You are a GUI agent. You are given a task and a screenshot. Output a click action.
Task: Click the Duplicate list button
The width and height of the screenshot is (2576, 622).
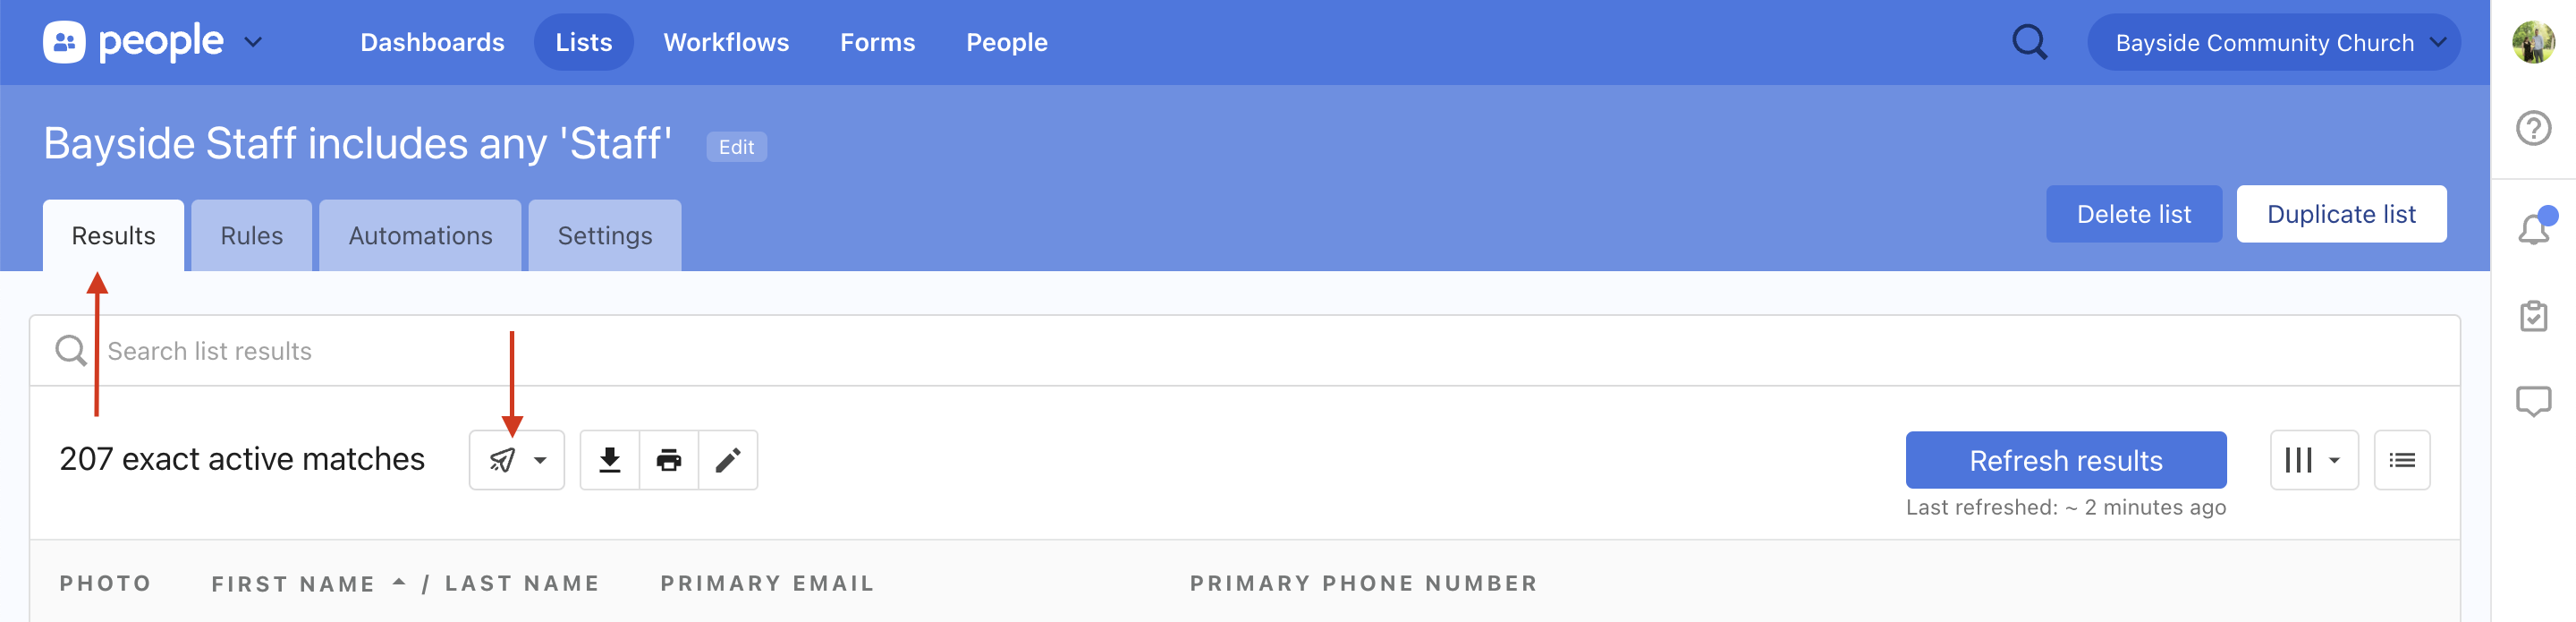(2340, 214)
